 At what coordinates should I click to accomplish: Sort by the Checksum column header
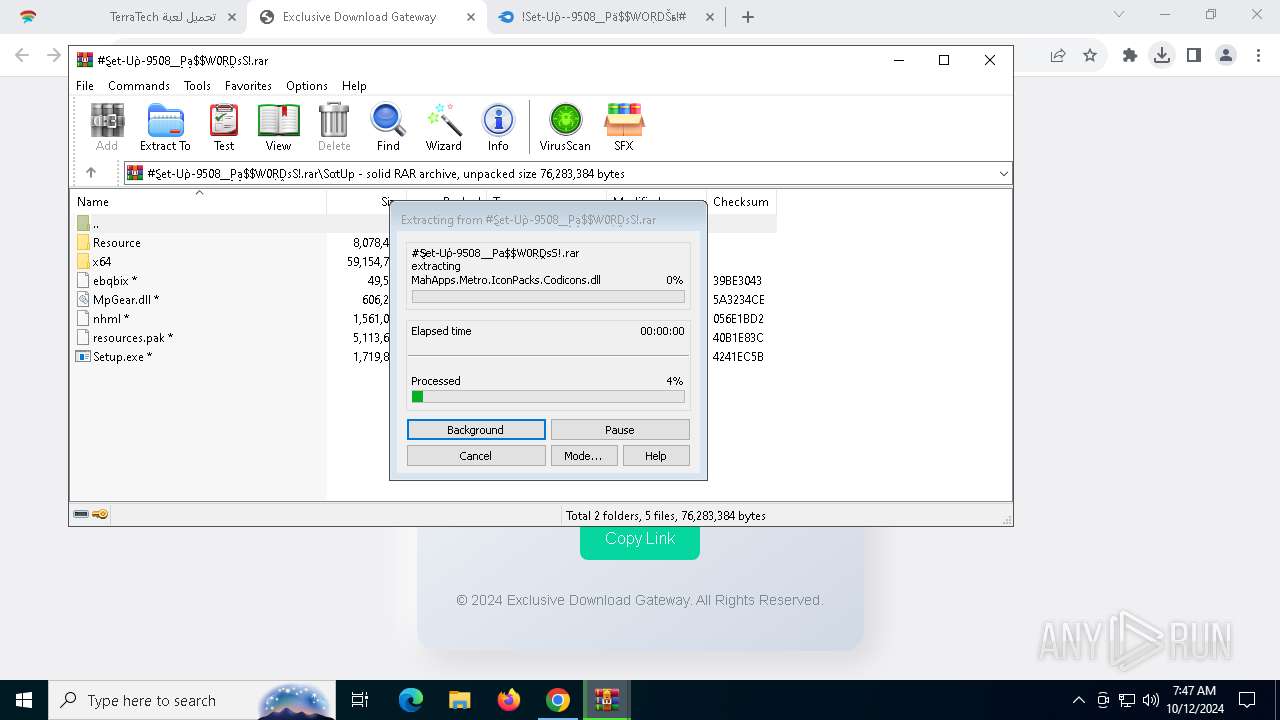pos(741,202)
